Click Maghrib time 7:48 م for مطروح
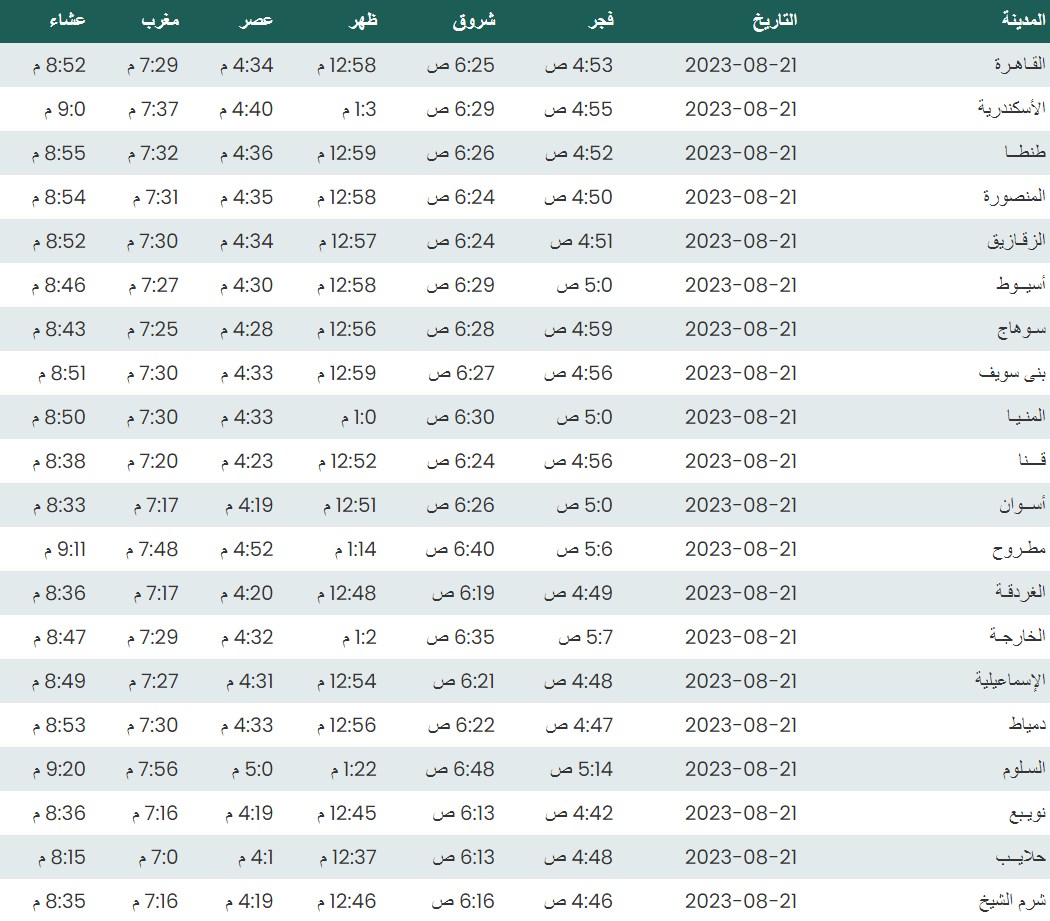Viewport: 1050px width, 921px height. pyautogui.click(x=153, y=549)
